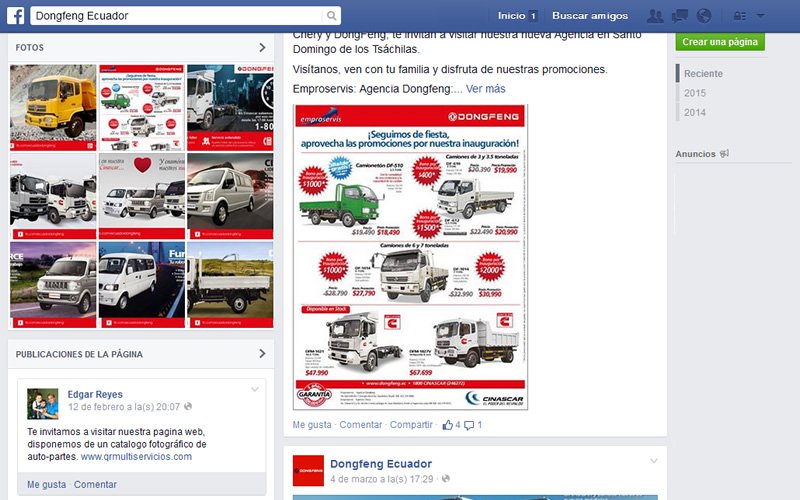Click the Dongfeng Ecuador page avatar

coord(308,470)
